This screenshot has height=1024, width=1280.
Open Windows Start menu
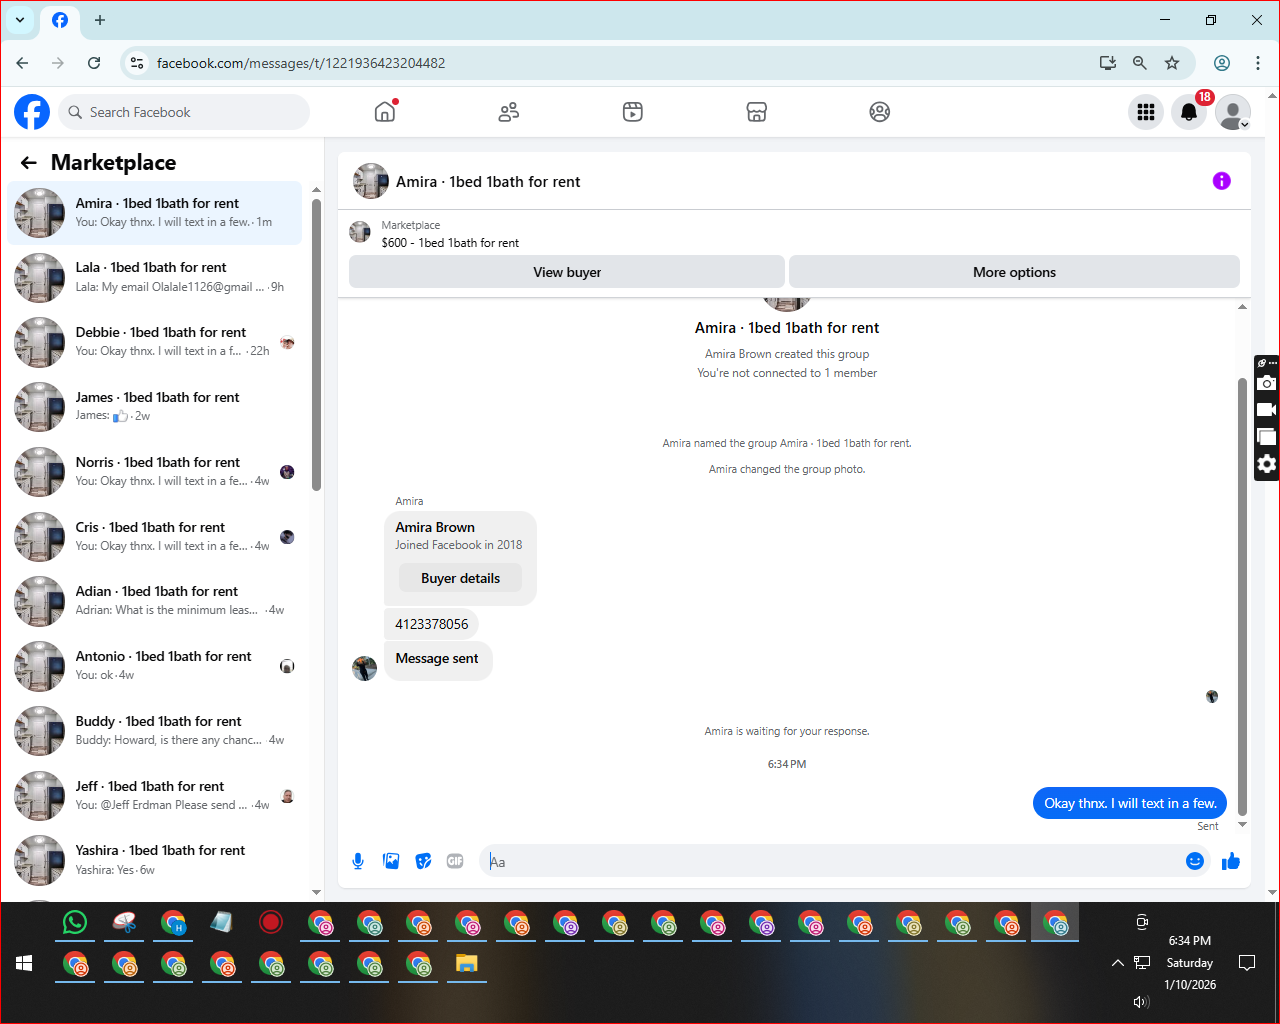point(24,963)
